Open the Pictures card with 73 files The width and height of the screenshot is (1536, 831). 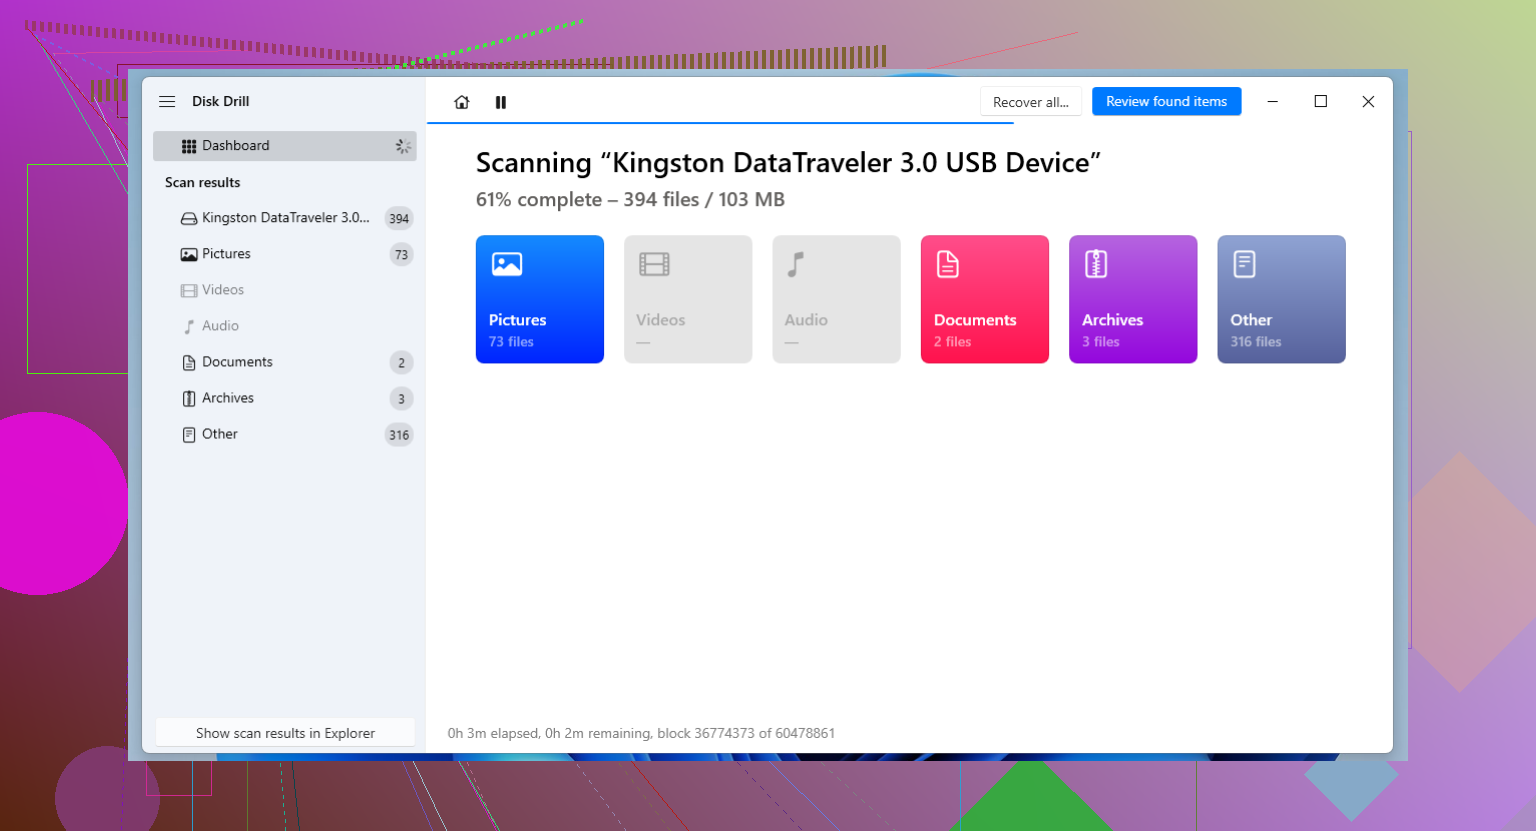point(540,299)
